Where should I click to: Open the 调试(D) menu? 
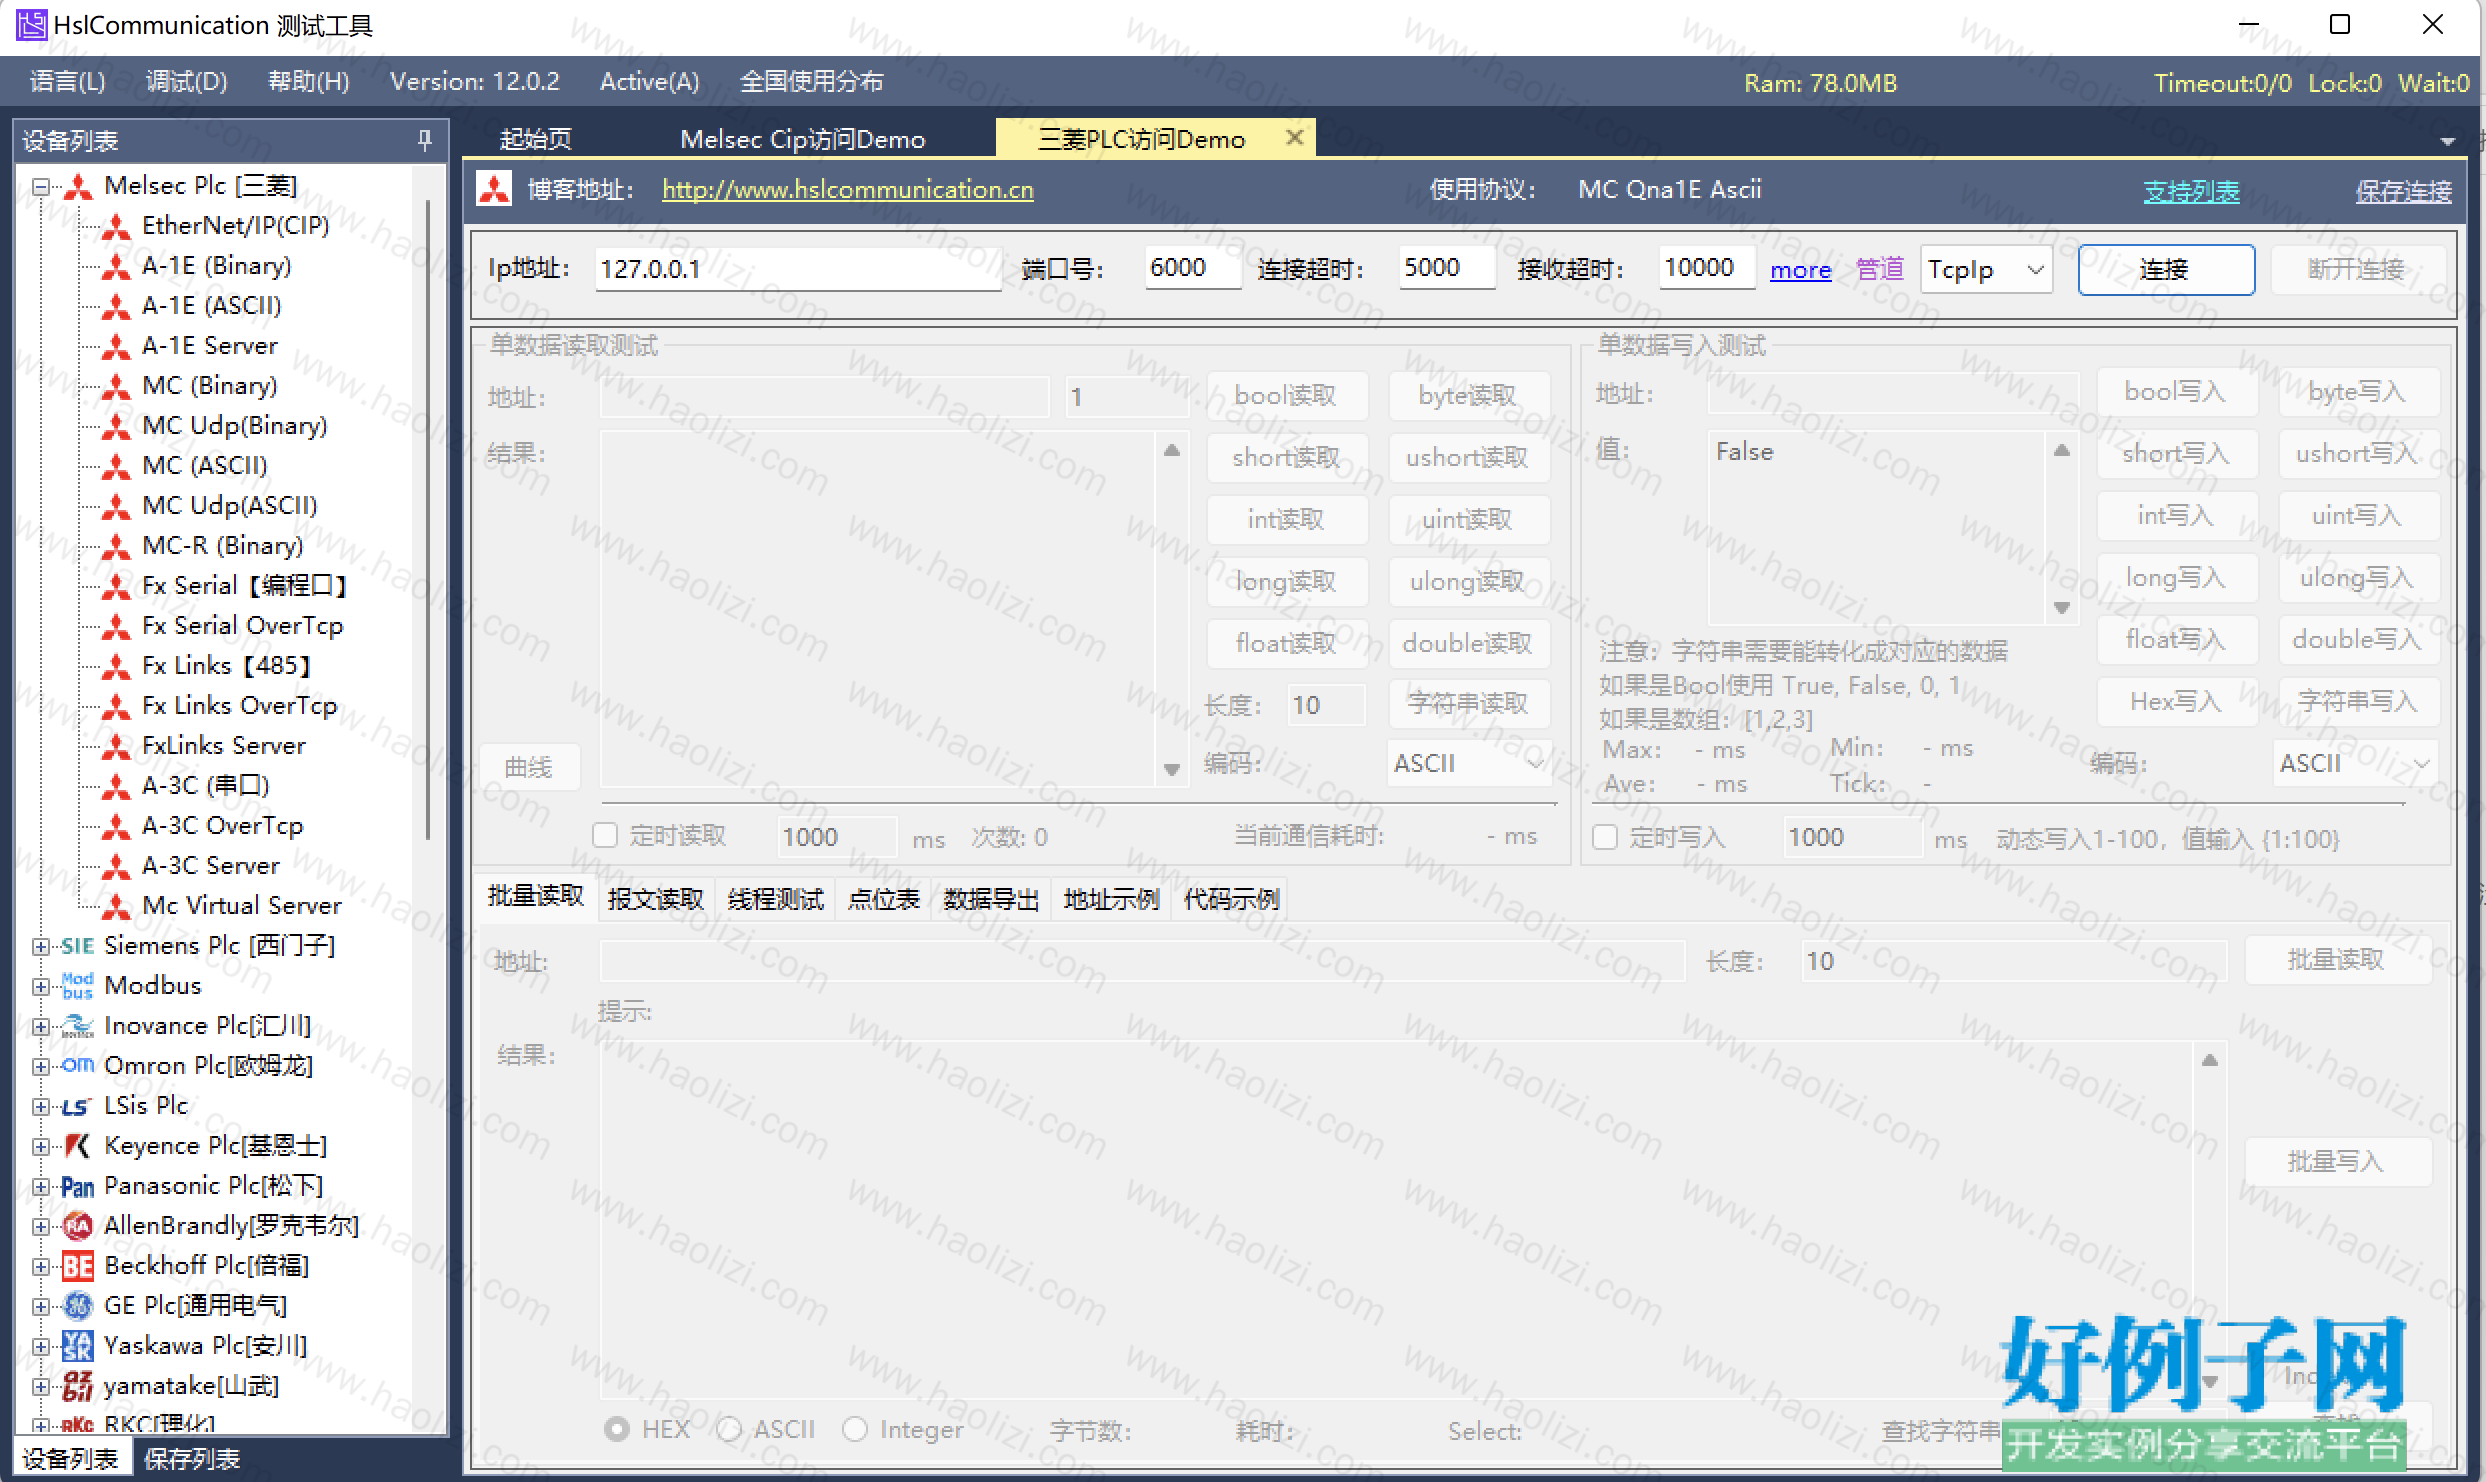[187, 82]
